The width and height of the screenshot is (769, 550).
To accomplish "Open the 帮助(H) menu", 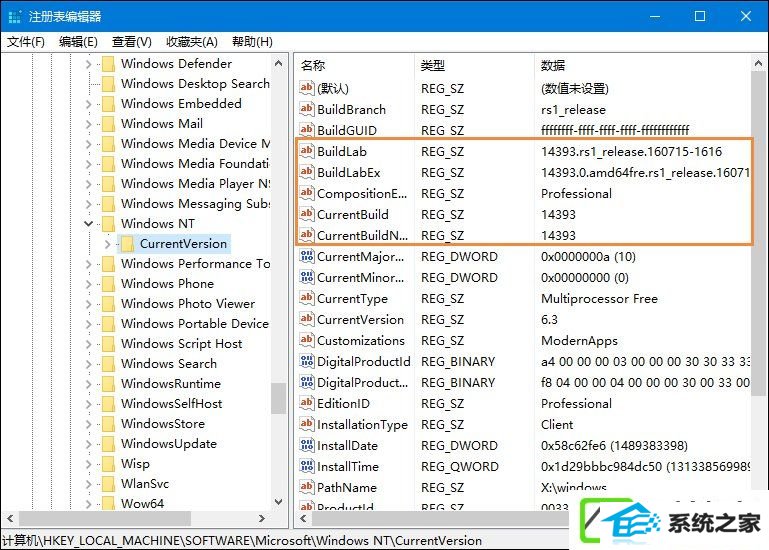I will (252, 42).
